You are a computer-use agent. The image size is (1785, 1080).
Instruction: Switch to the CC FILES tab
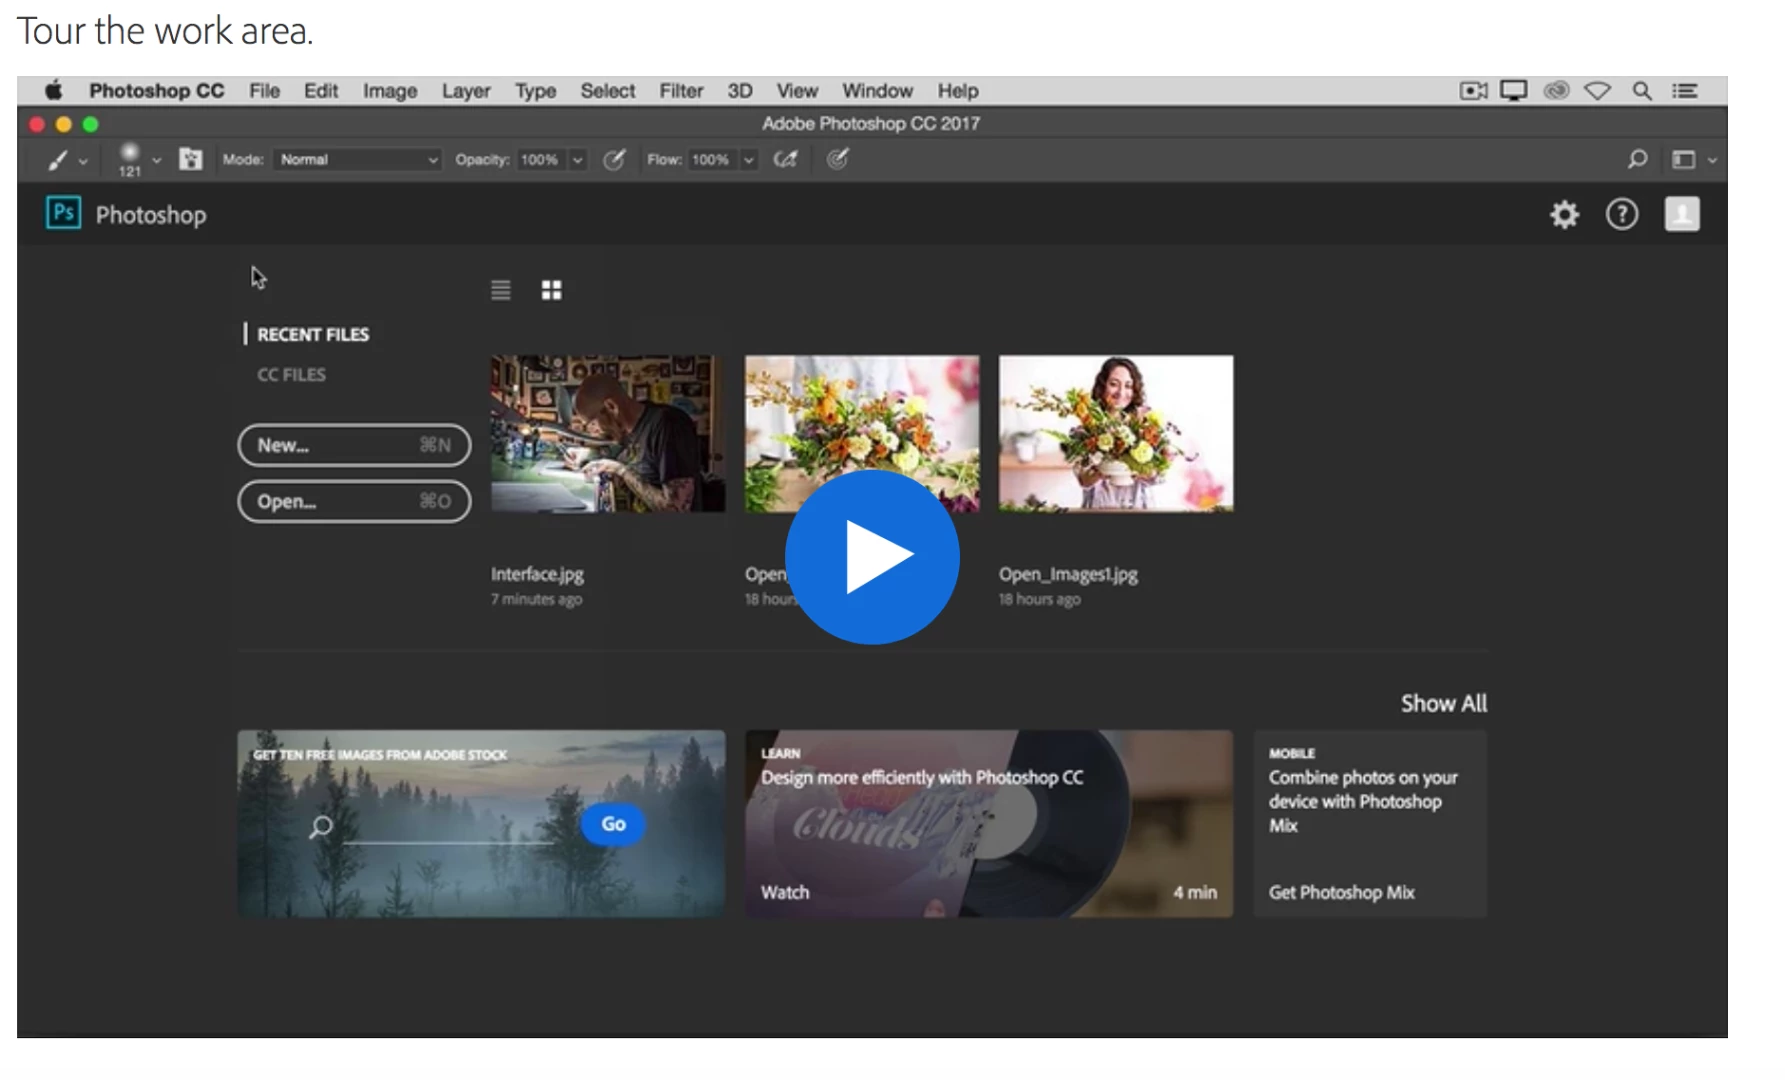[291, 374]
